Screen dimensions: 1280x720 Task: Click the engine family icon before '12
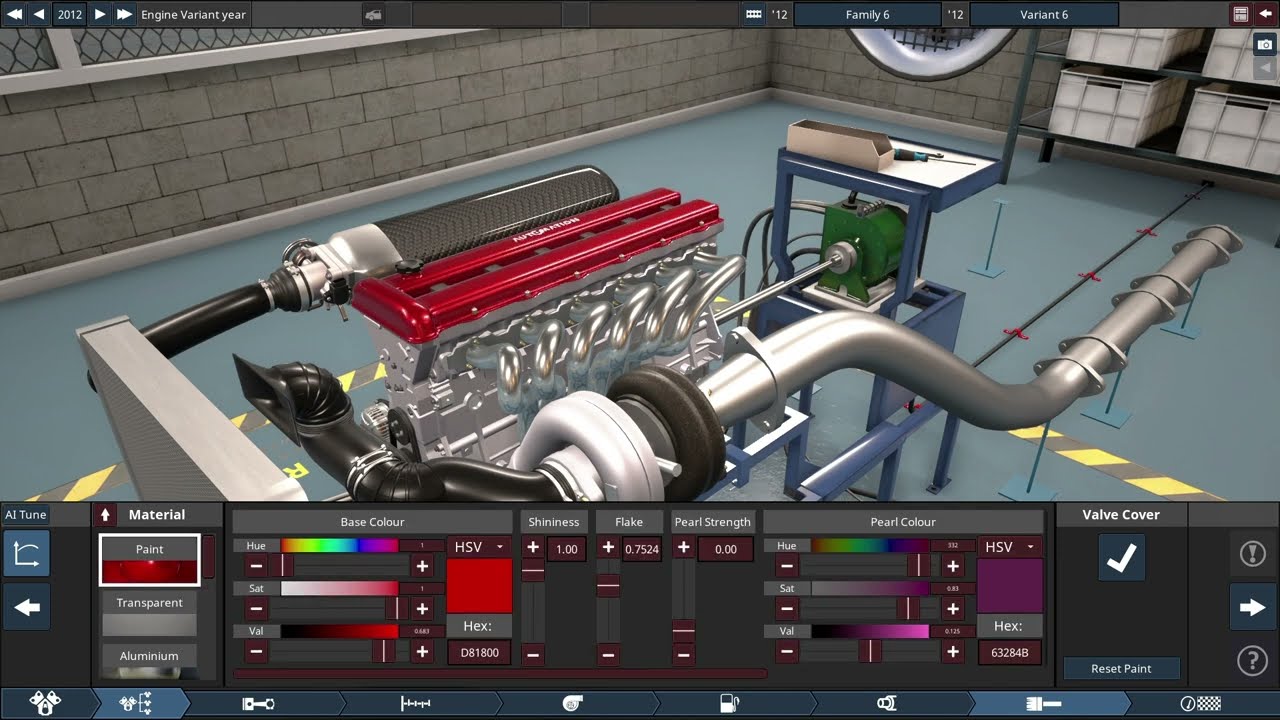[754, 14]
